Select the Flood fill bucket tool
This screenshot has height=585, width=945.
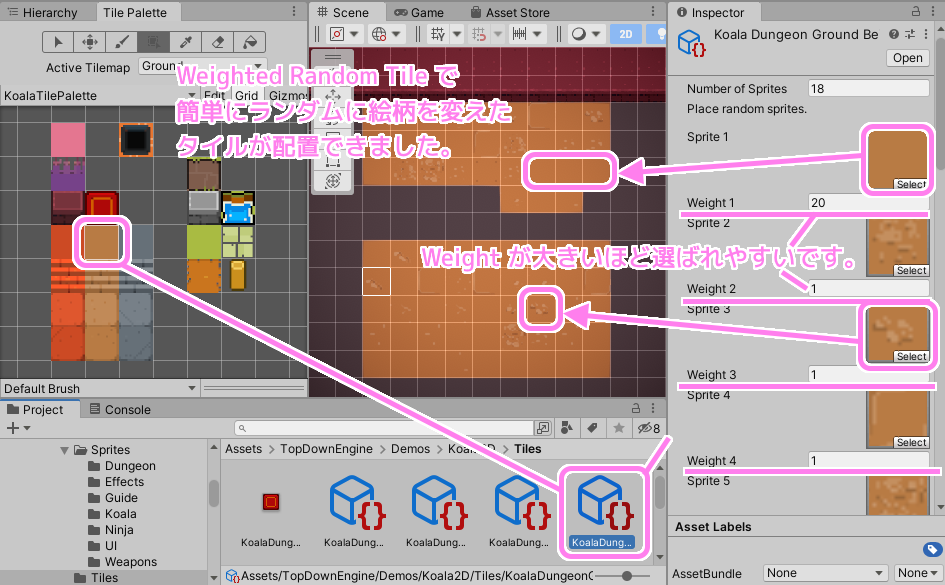tap(250, 43)
